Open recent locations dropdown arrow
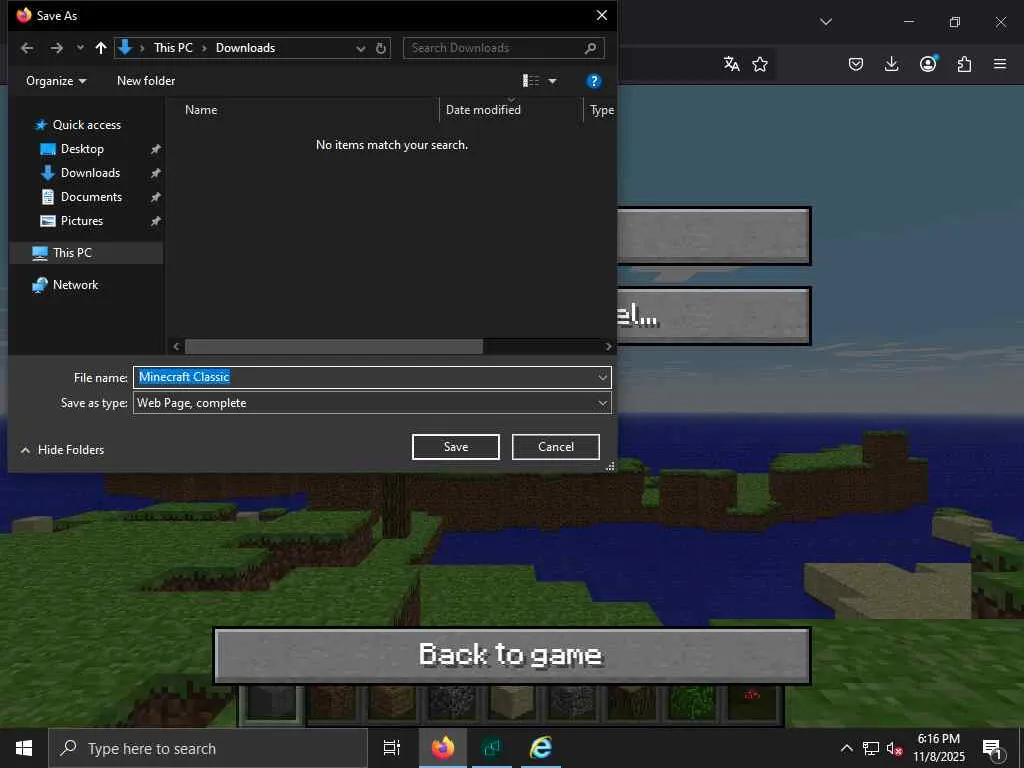 (x=80, y=48)
